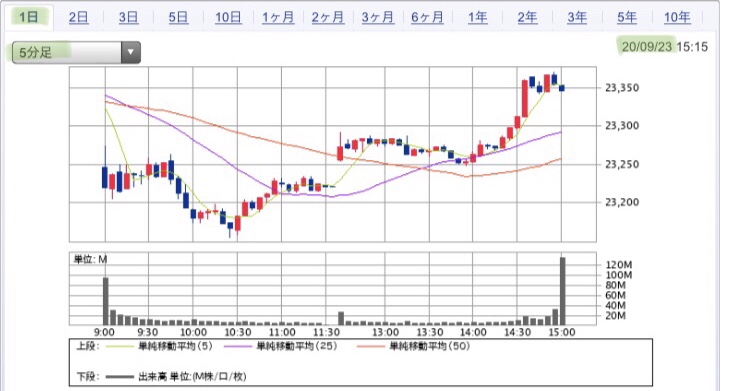Click the 14:30 time axis label

coord(517,332)
